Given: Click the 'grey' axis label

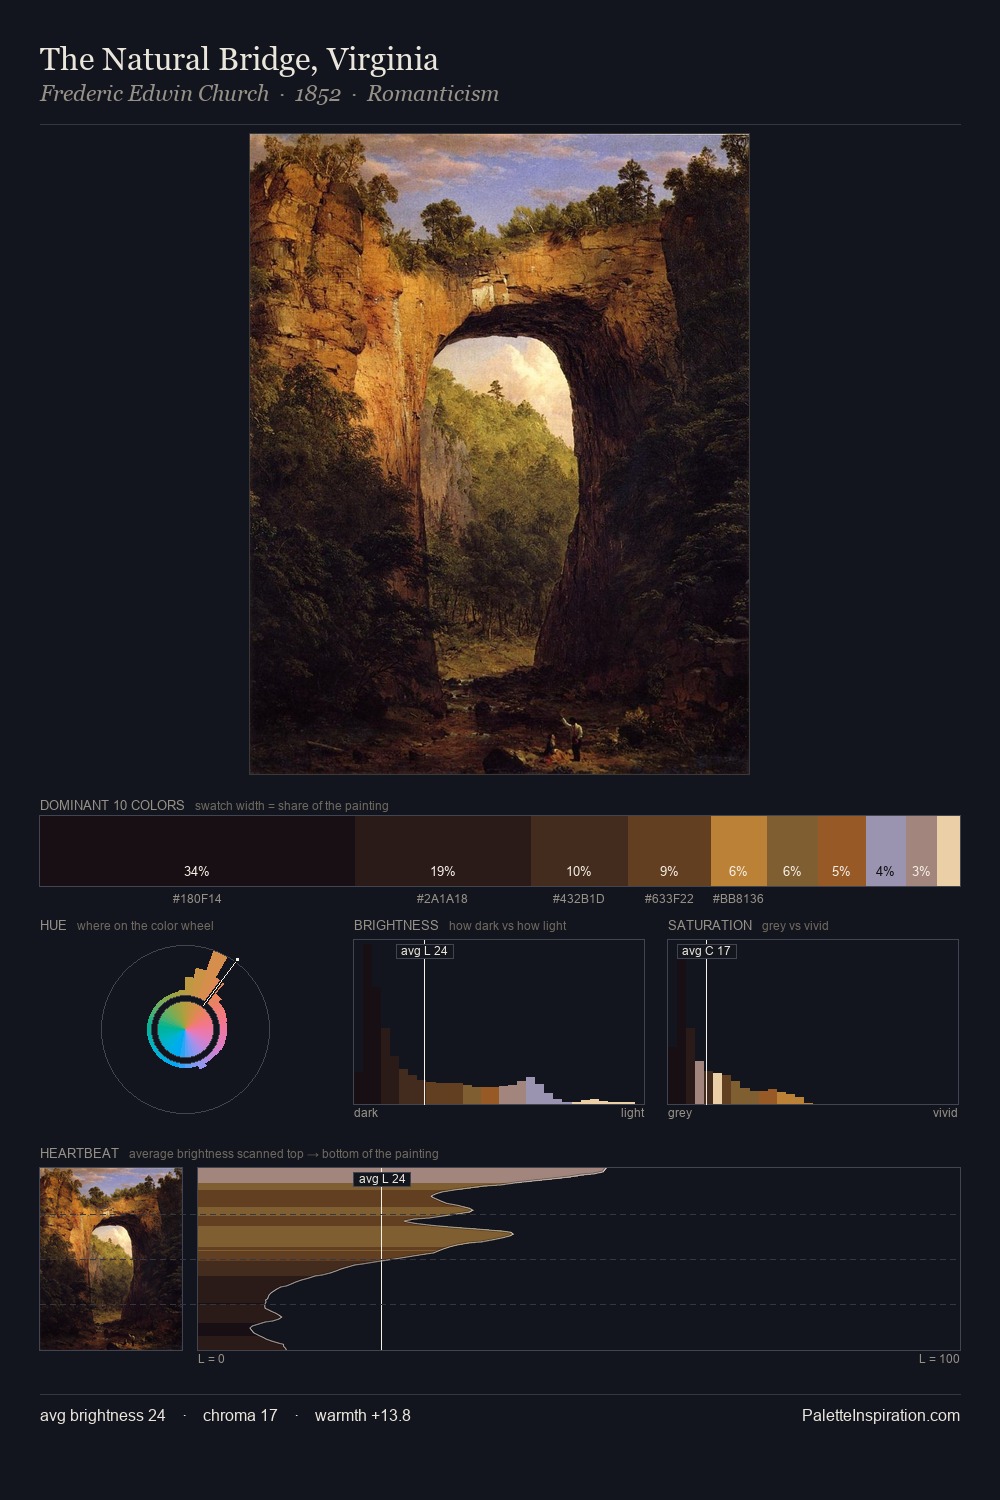Looking at the screenshot, I should click(x=680, y=1113).
